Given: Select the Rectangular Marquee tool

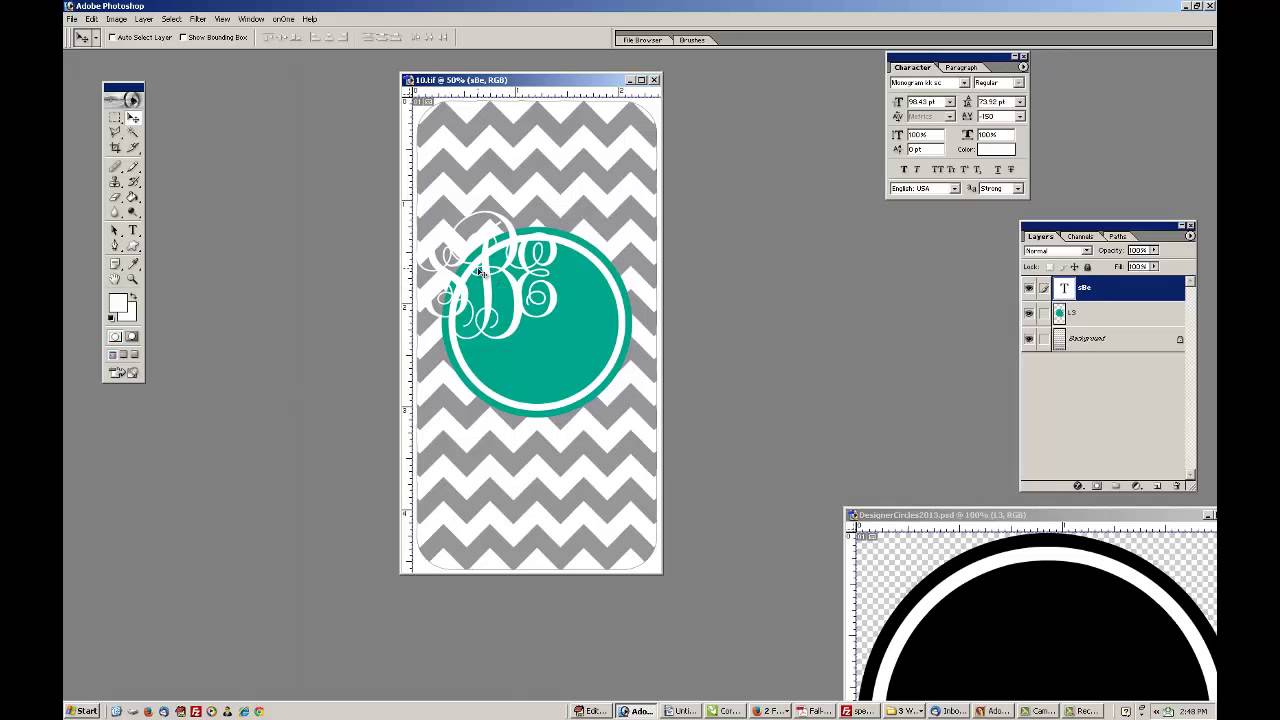Looking at the screenshot, I should (x=115, y=118).
